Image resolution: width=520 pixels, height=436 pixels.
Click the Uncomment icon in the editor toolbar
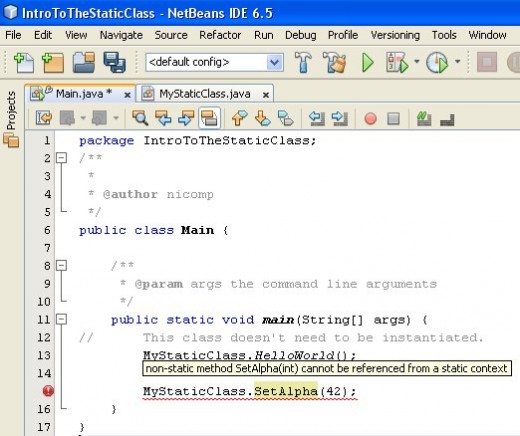(x=447, y=119)
